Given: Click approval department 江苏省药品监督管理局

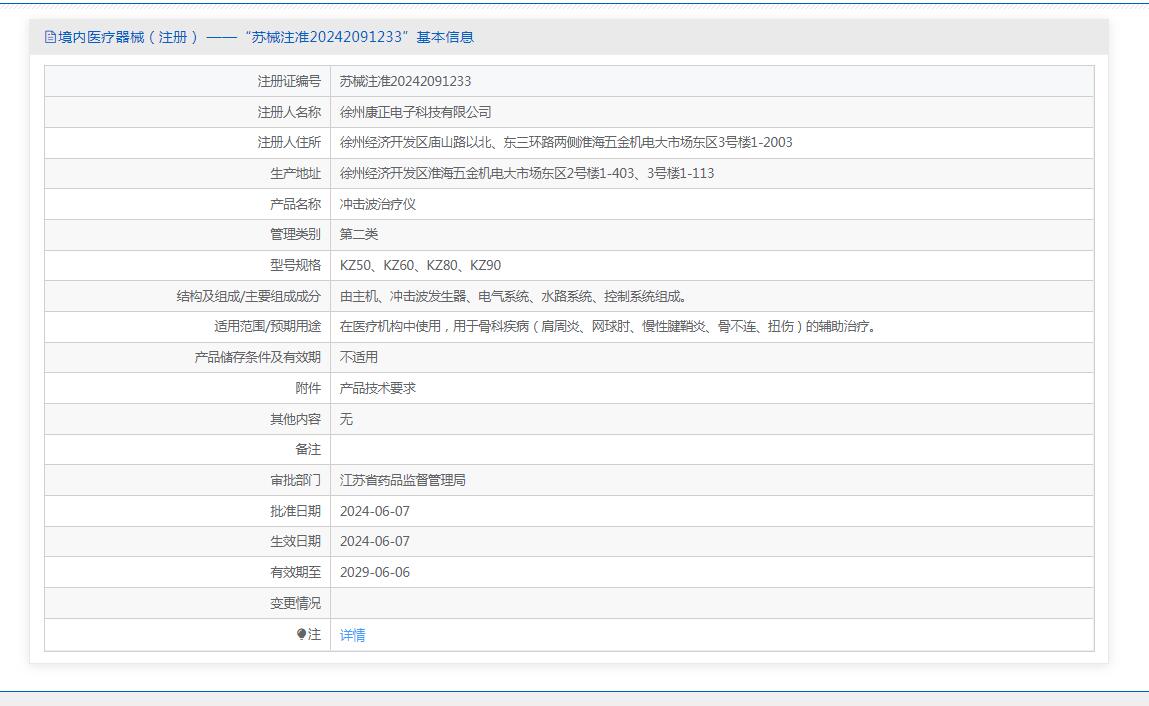Looking at the screenshot, I should click(x=402, y=480).
